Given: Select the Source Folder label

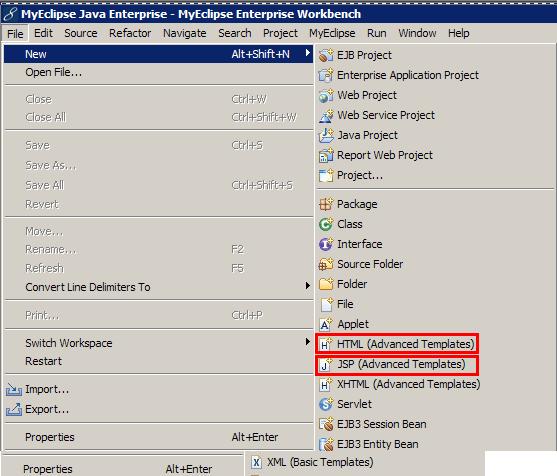Looking at the screenshot, I should click(370, 264).
